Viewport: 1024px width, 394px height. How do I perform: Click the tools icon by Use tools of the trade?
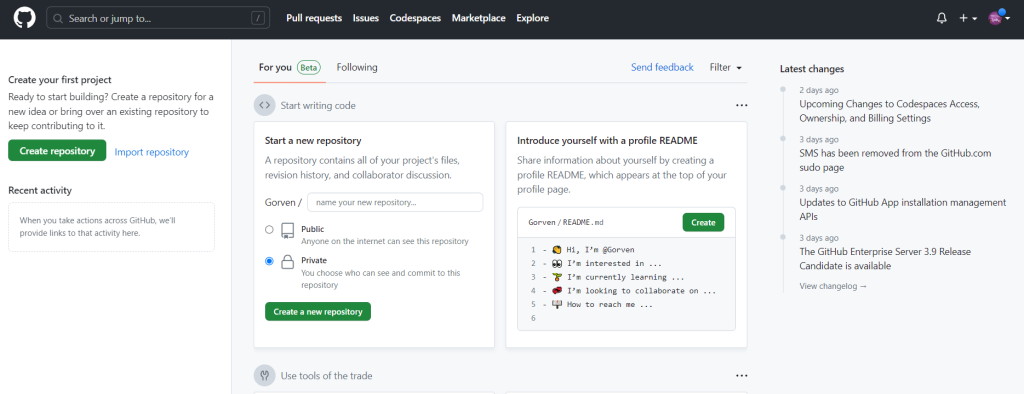pos(264,376)
